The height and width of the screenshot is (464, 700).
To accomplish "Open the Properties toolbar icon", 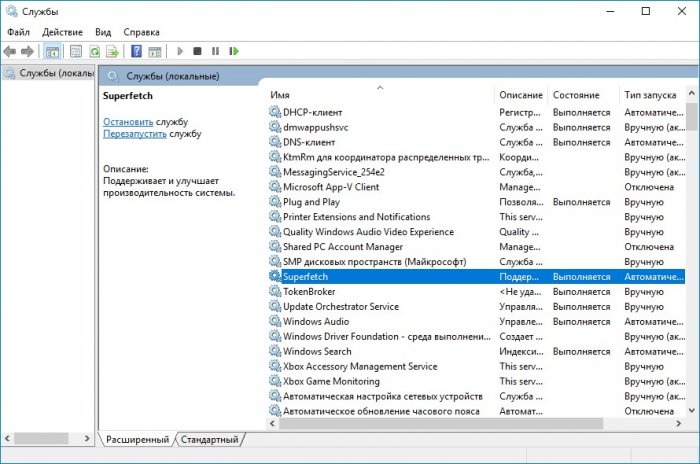I will coord(76,51).
